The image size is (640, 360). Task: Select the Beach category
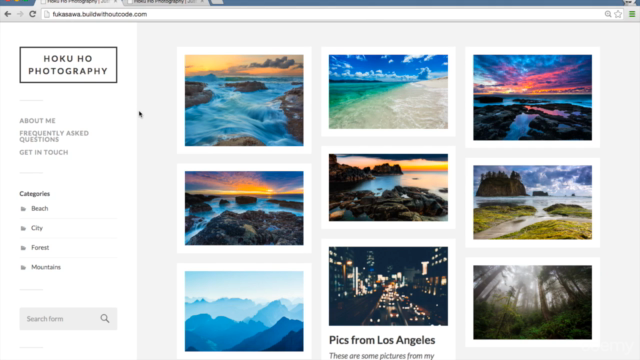point(40,209)
